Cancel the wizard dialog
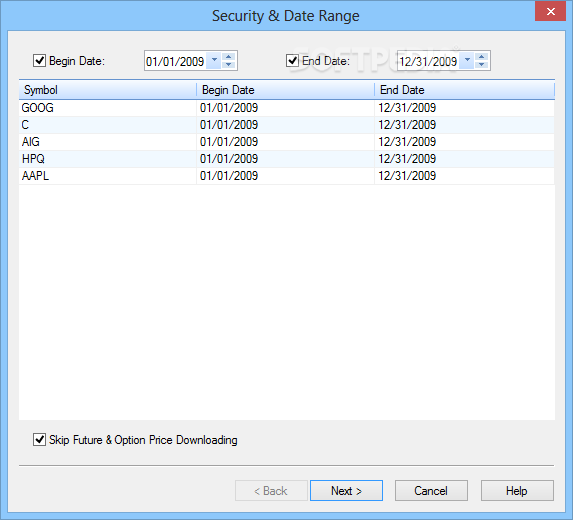The image size is (573, 520). (x=431, y=490)
